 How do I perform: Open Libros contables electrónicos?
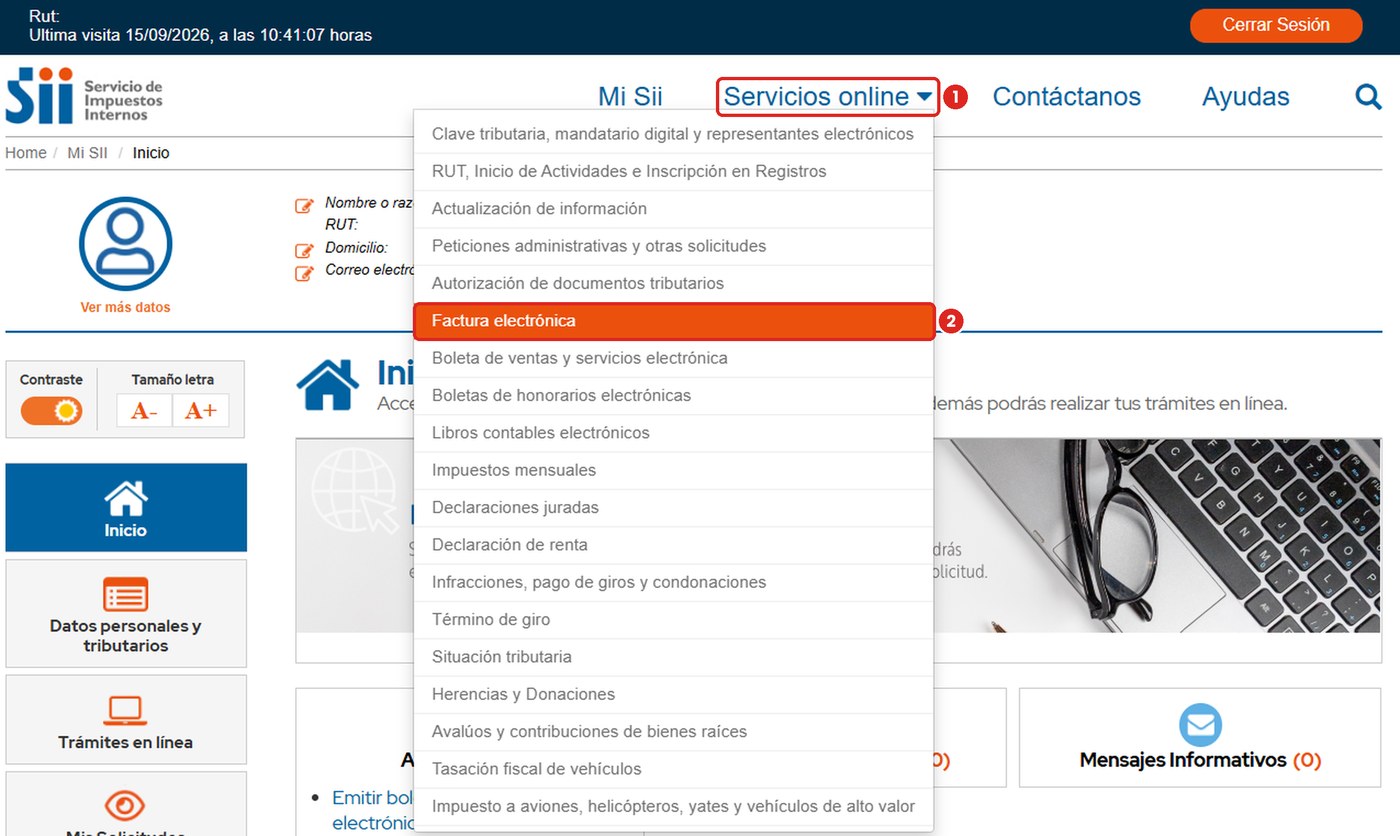(x=674, y=433)
